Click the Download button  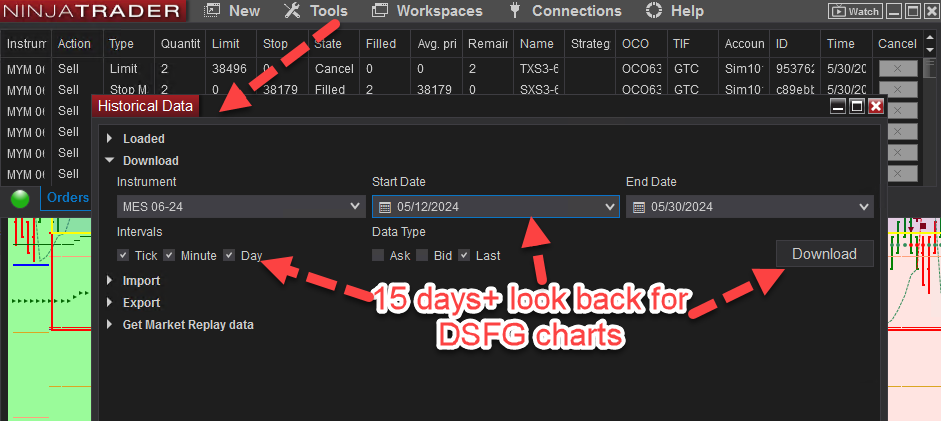825,254
